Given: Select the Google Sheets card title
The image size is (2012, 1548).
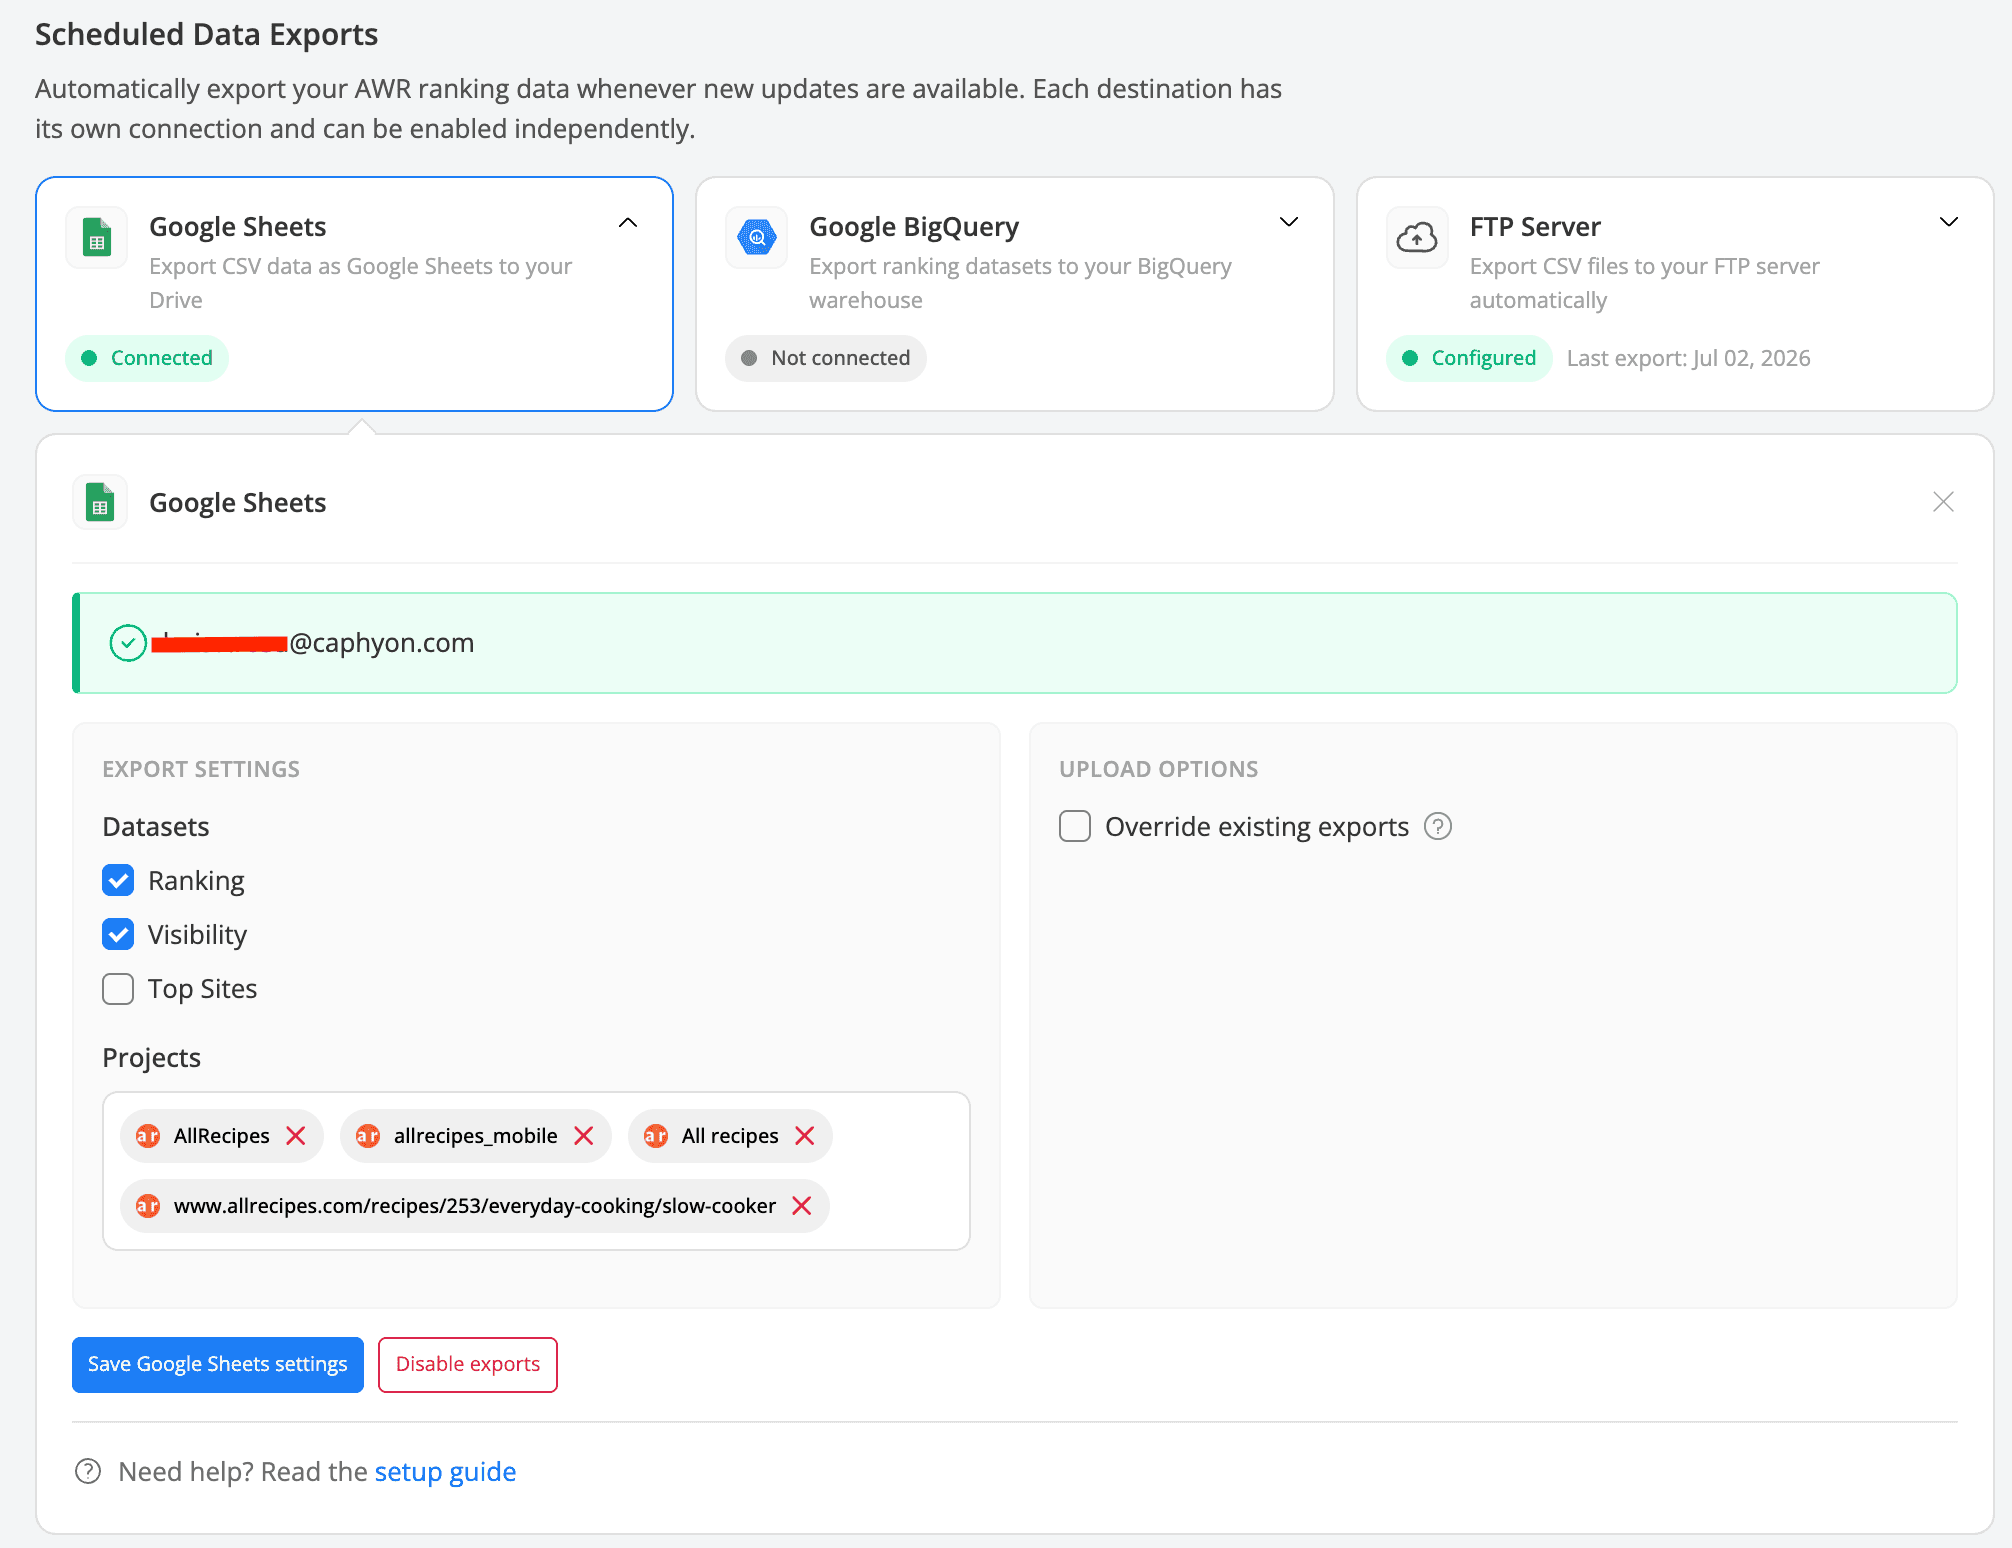Looking at the screenshot, I should (x=238, y=227).
